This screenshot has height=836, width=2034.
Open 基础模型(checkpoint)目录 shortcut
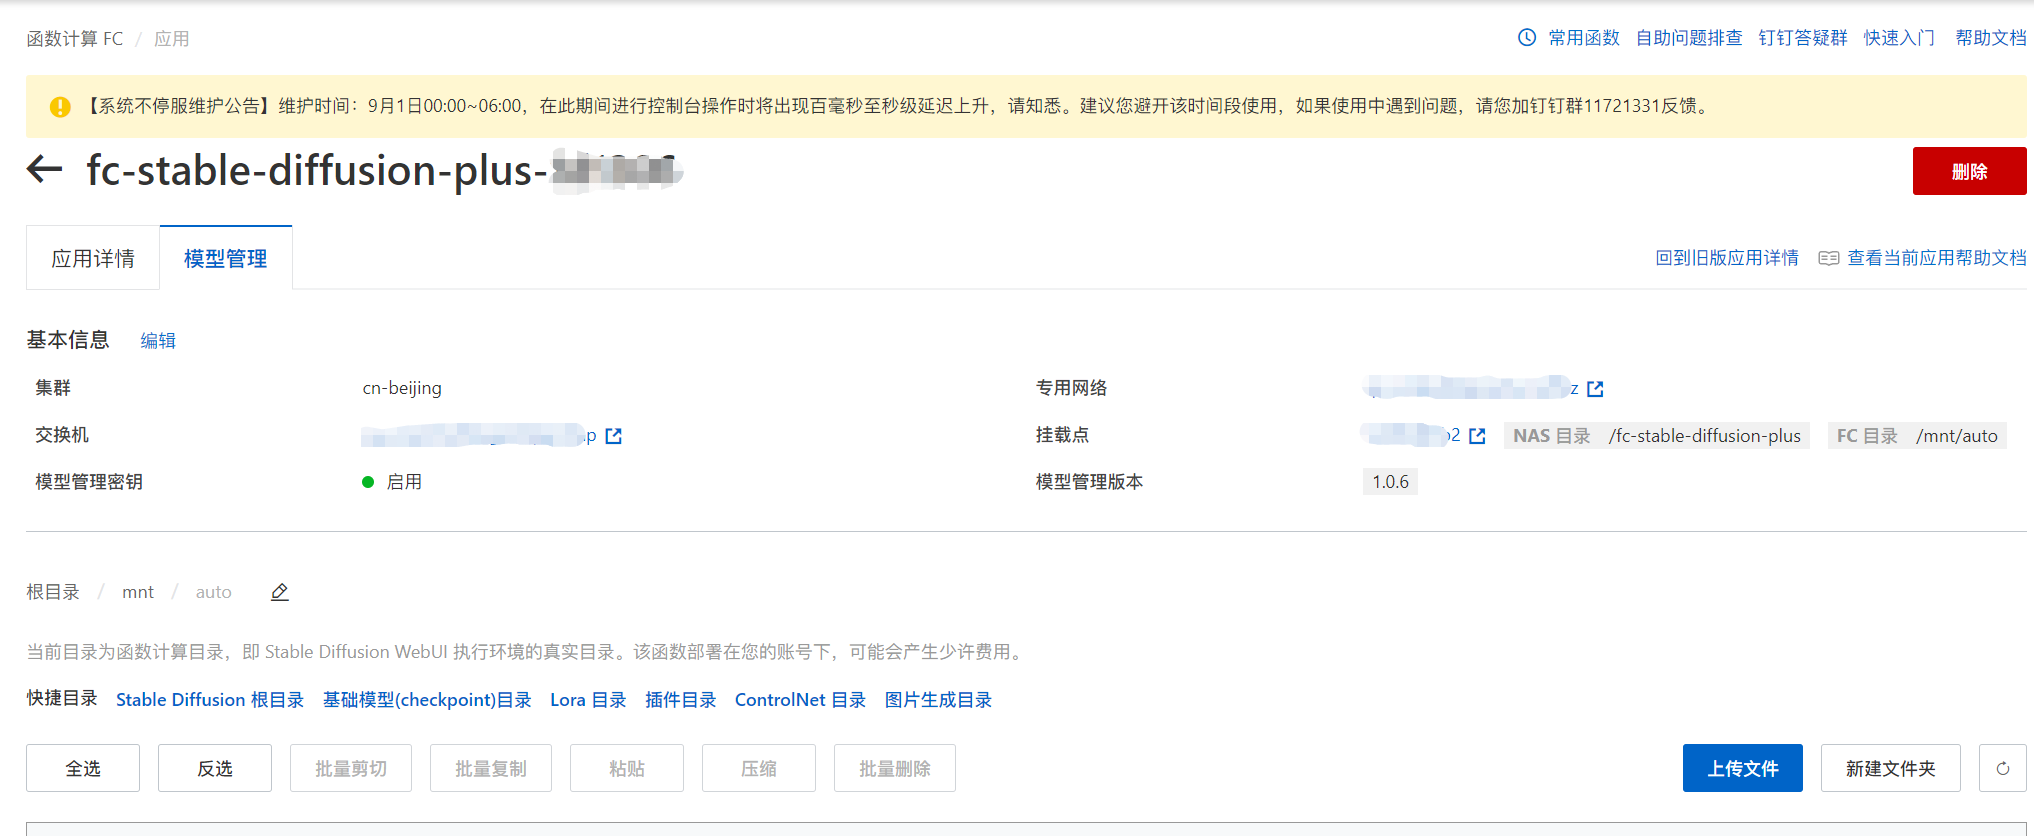coord(427,700)
